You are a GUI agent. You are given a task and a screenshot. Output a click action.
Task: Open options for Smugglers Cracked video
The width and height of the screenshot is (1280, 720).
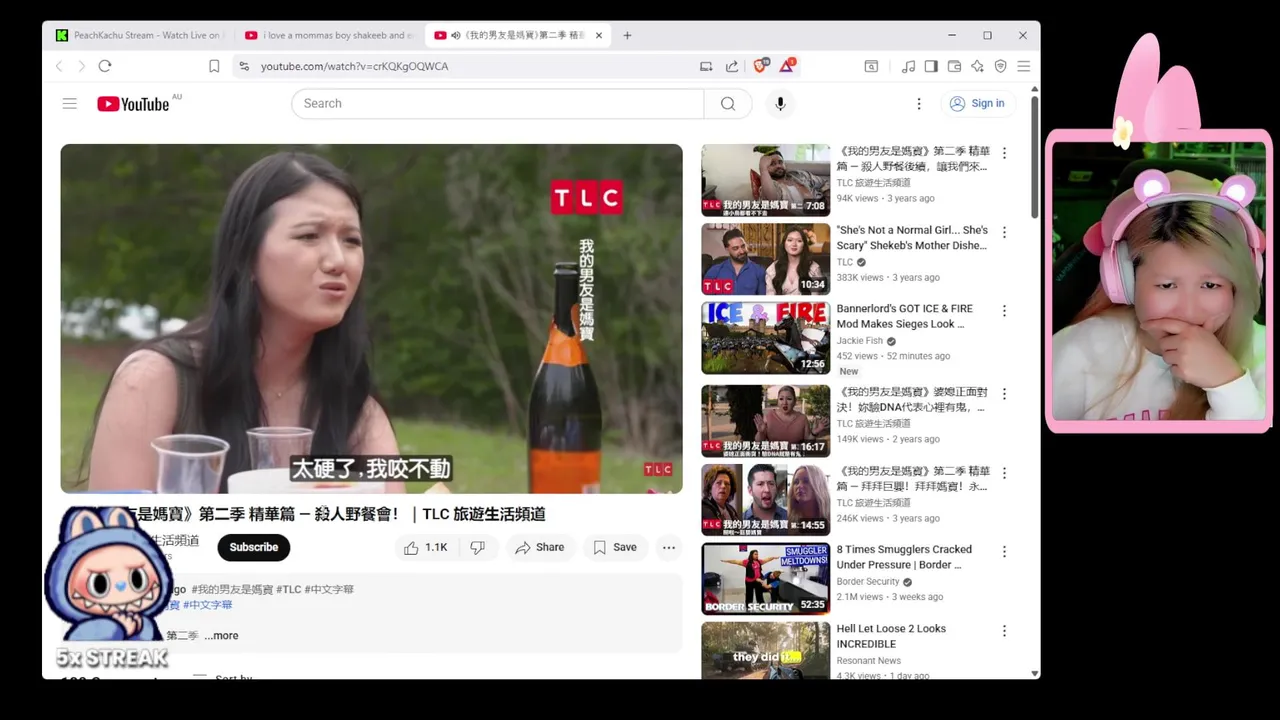pos(1004,552)
